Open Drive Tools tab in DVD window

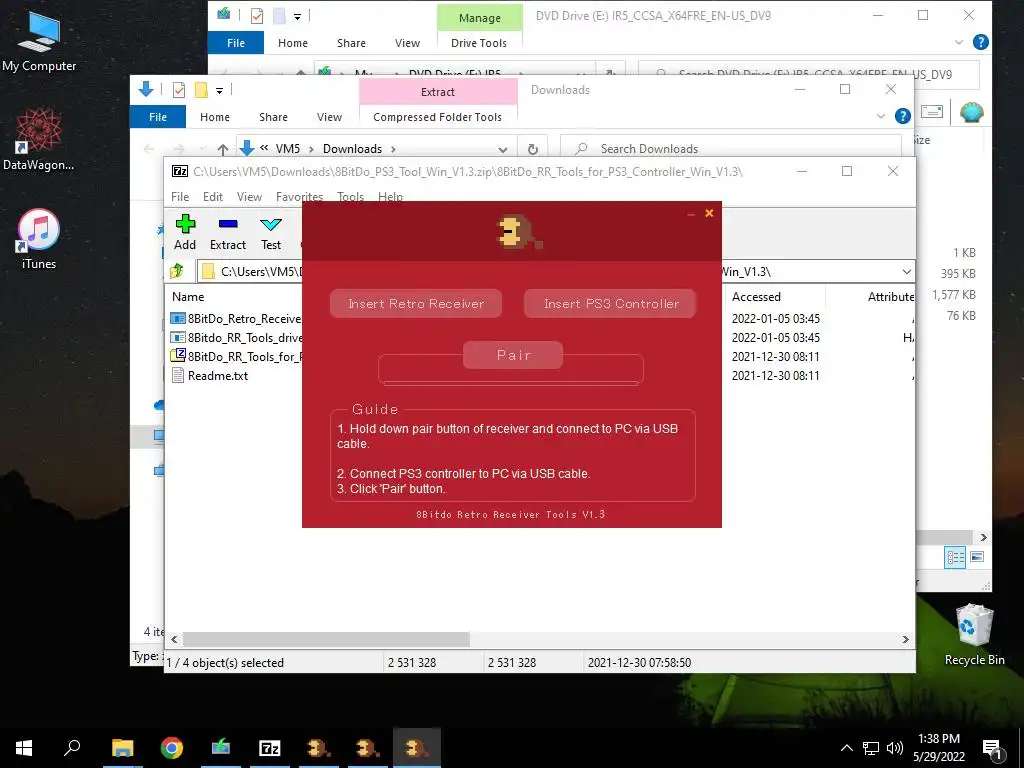pos(479,43)
